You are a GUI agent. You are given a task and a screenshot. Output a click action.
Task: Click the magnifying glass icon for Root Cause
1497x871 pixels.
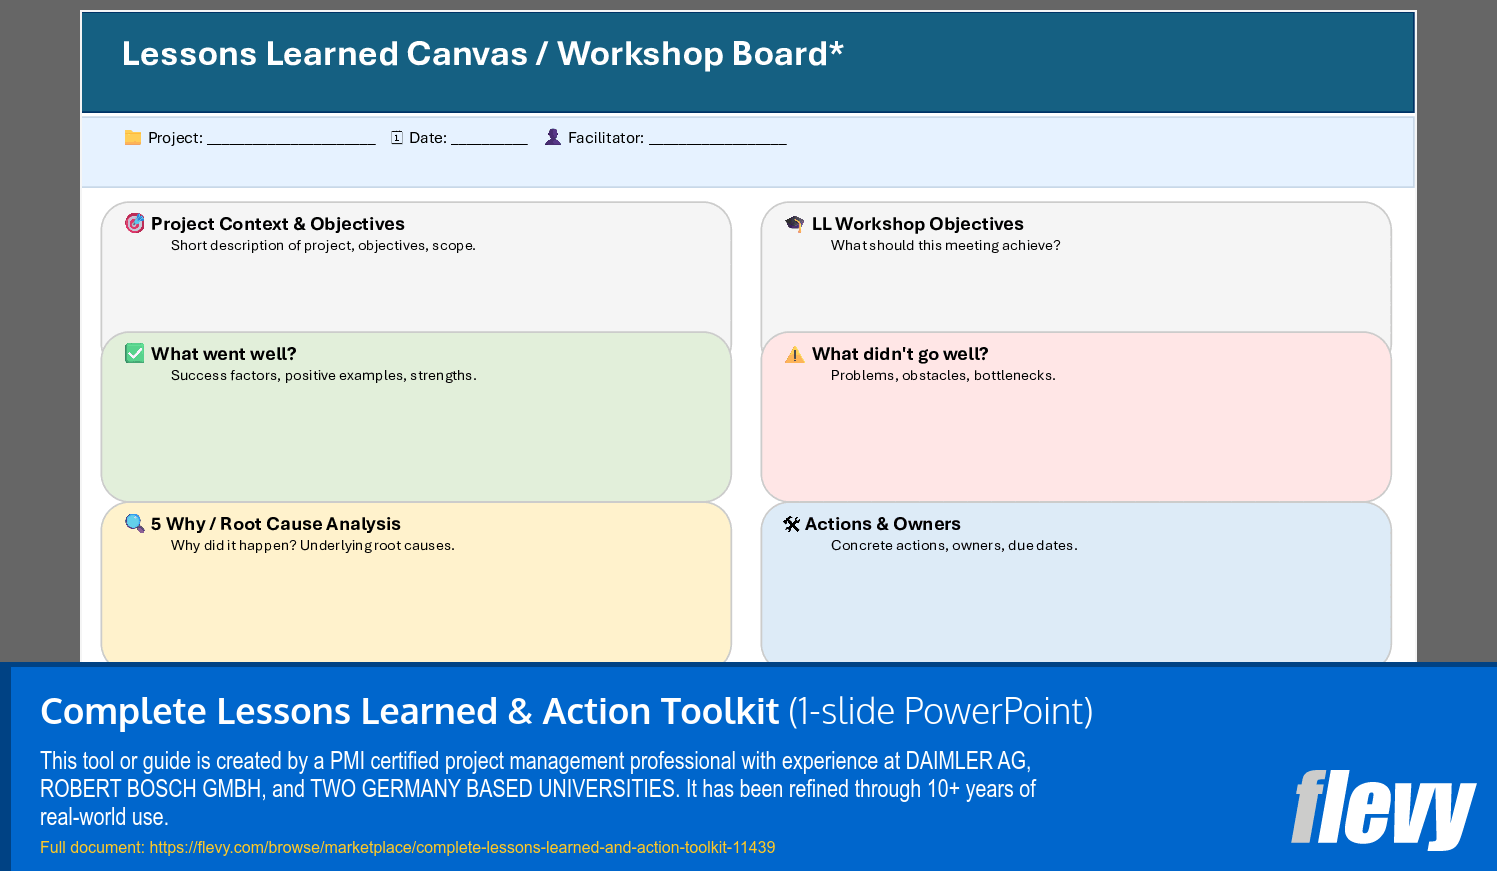[x=135, y=523]
